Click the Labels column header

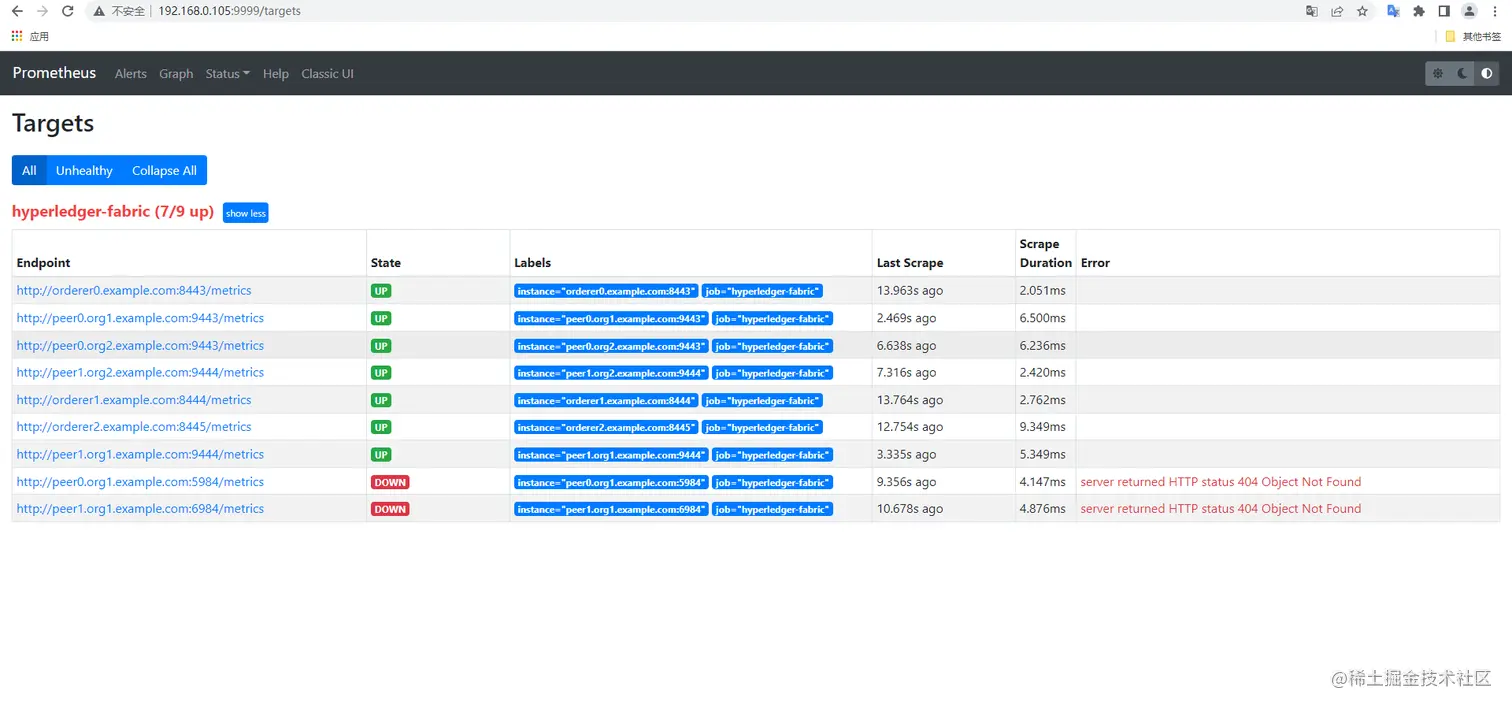click(532, 263)
